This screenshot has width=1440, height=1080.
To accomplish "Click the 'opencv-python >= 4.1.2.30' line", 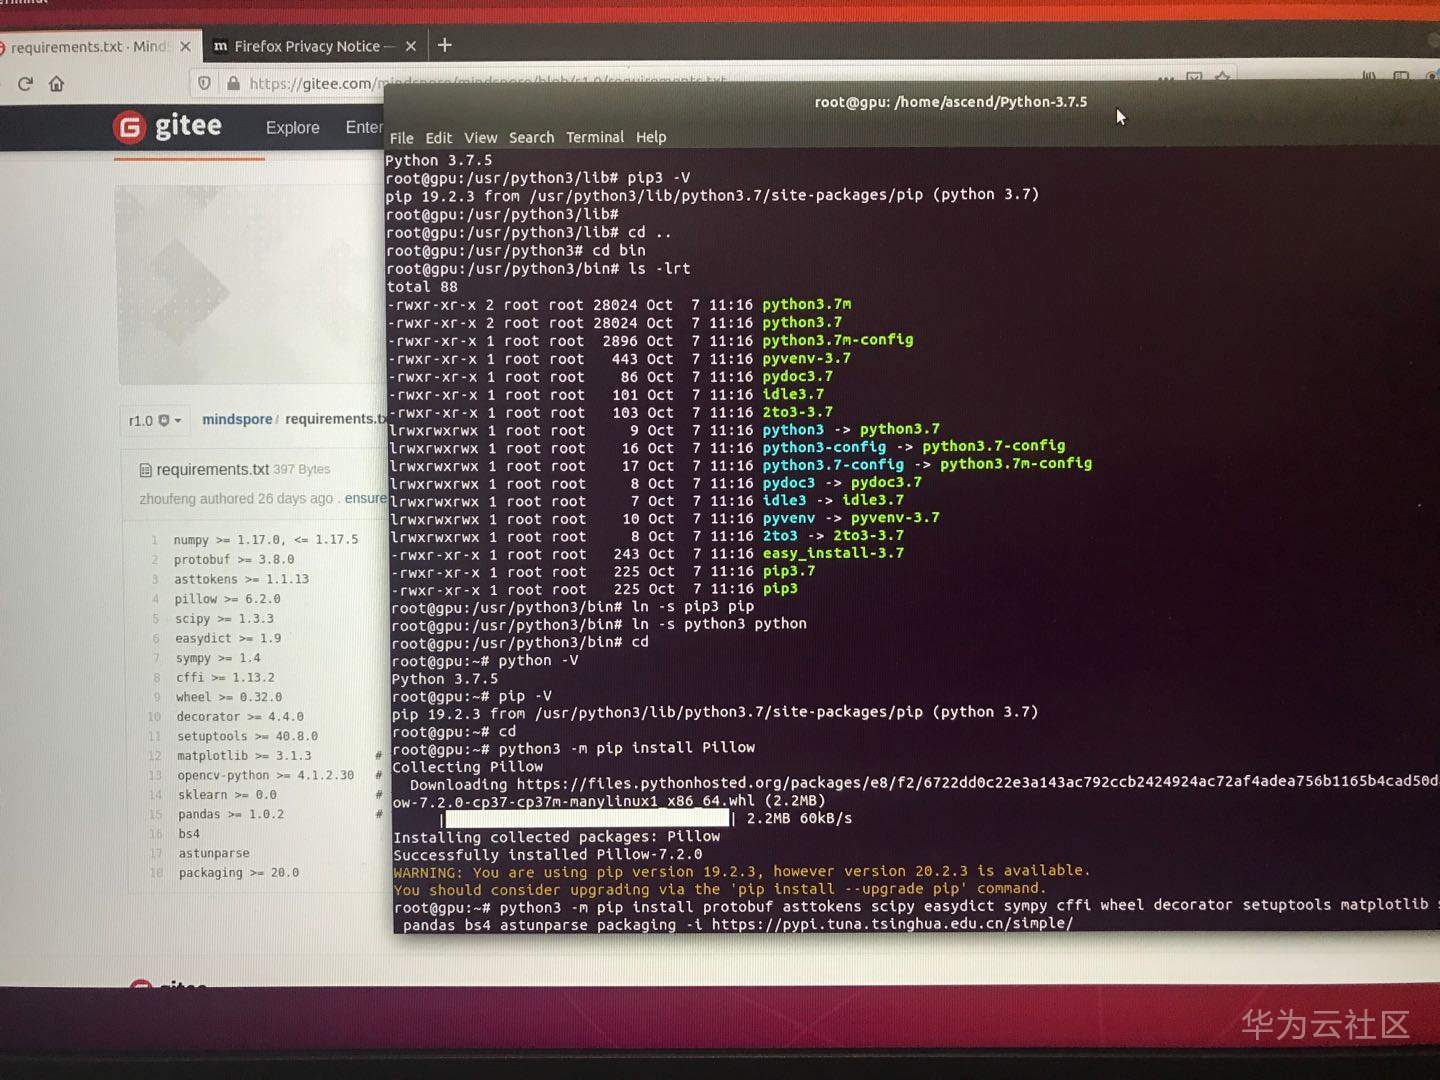I will point(266,775).
